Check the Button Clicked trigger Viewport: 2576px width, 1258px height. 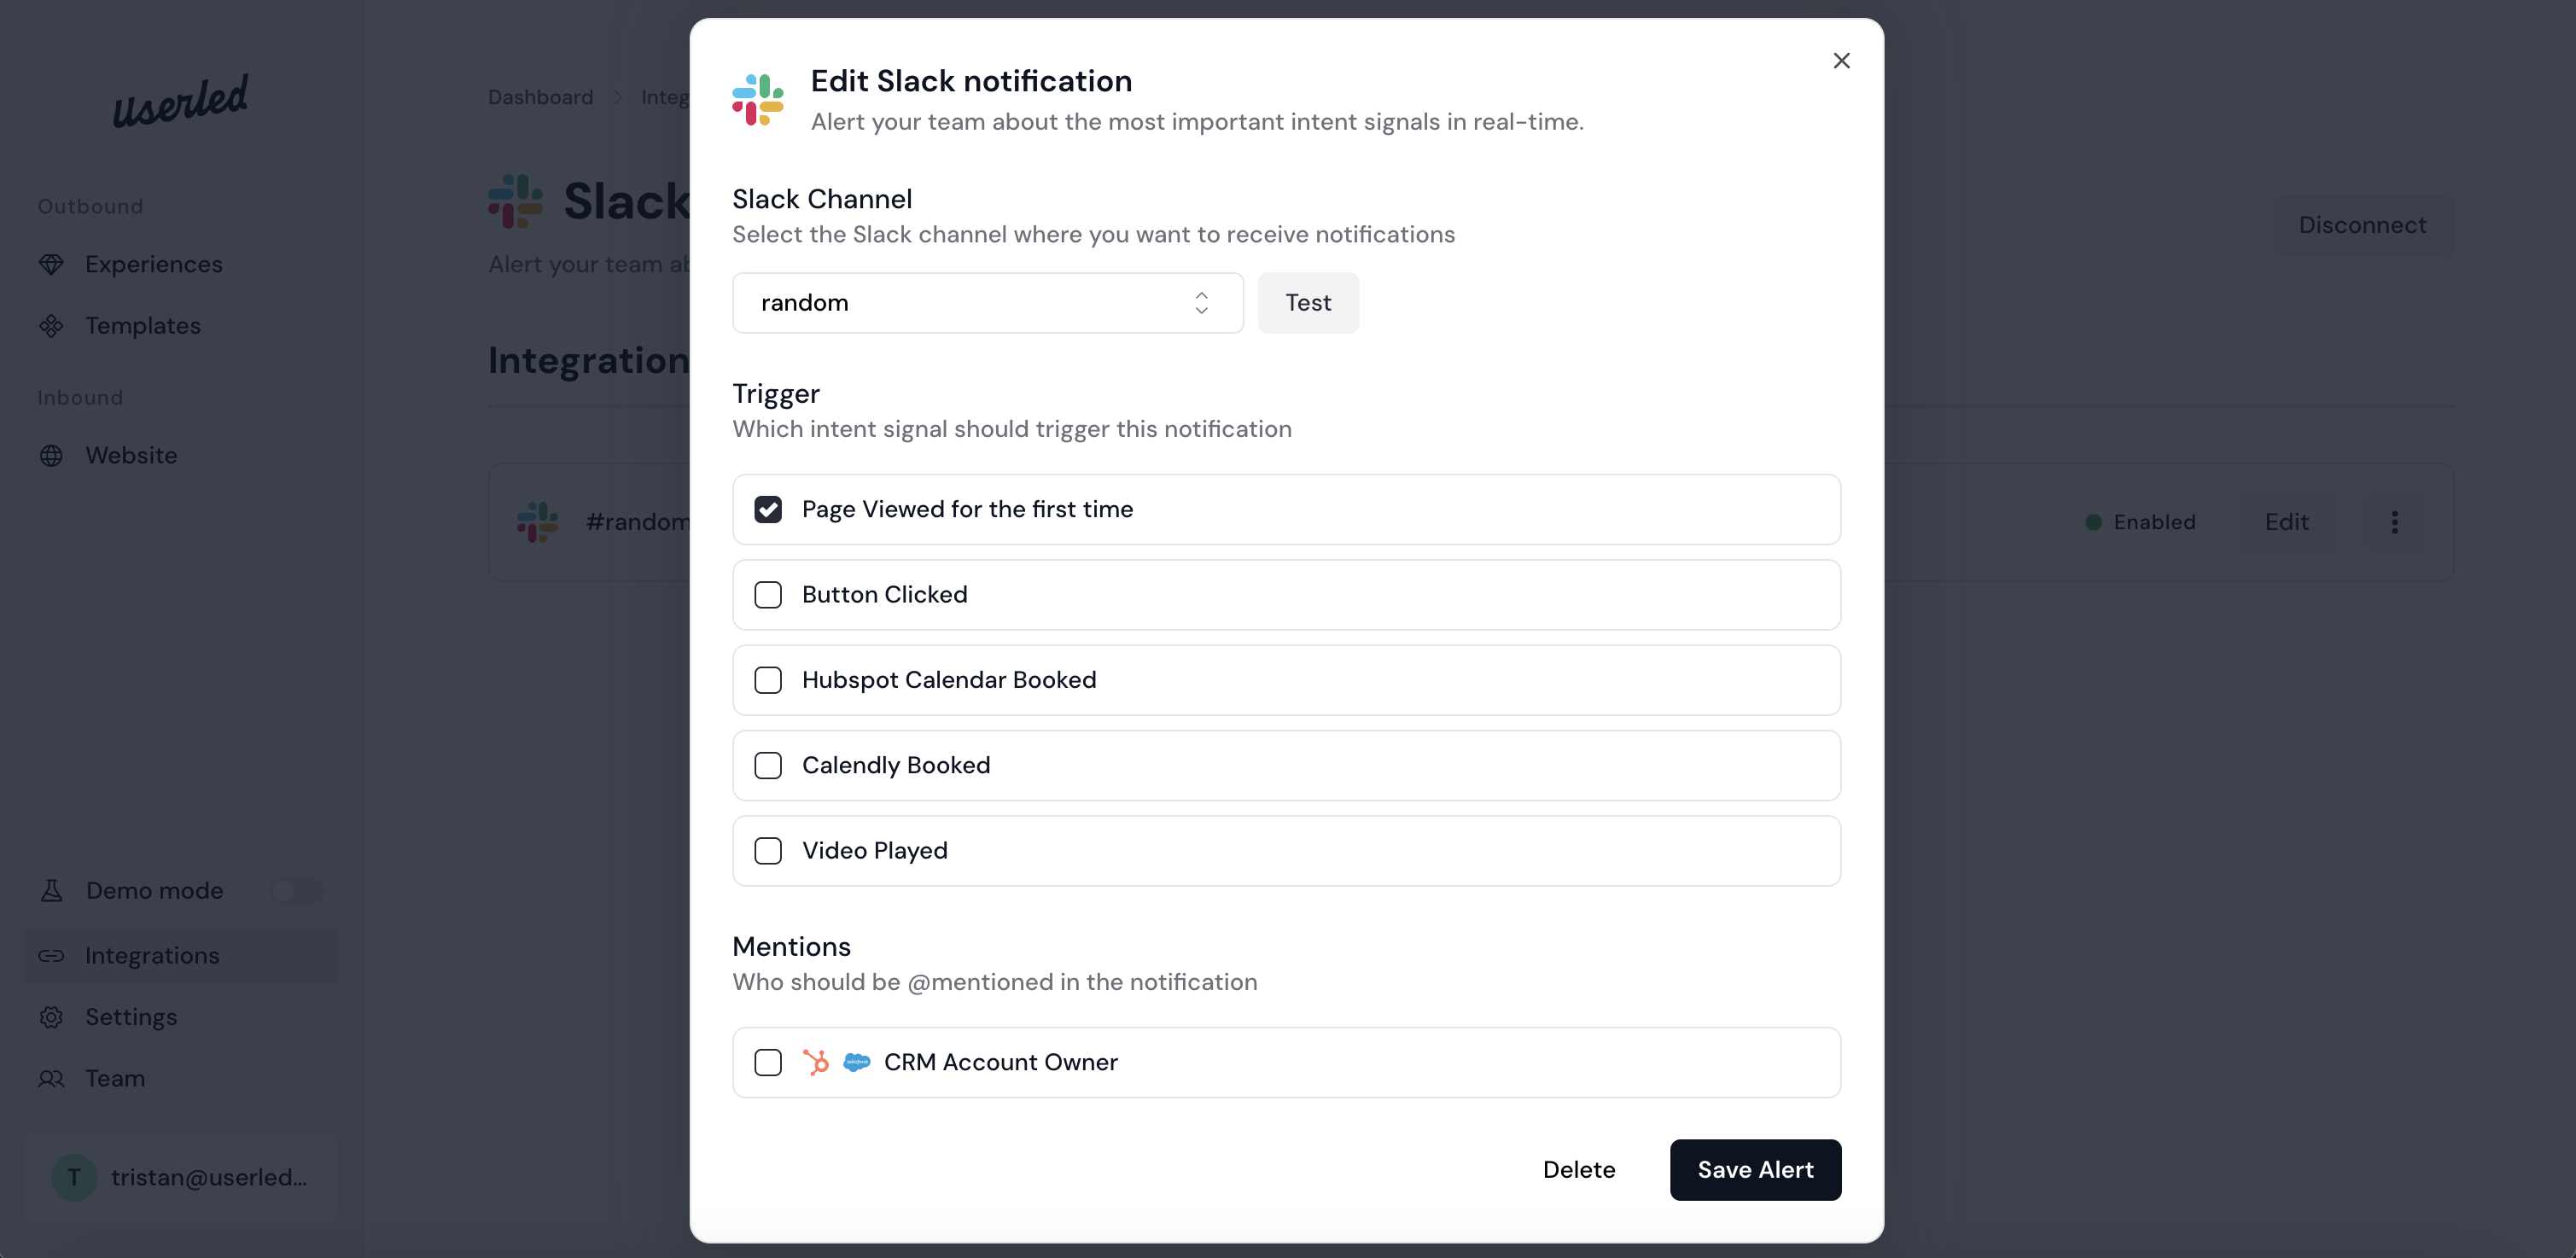tap(768, 595)
